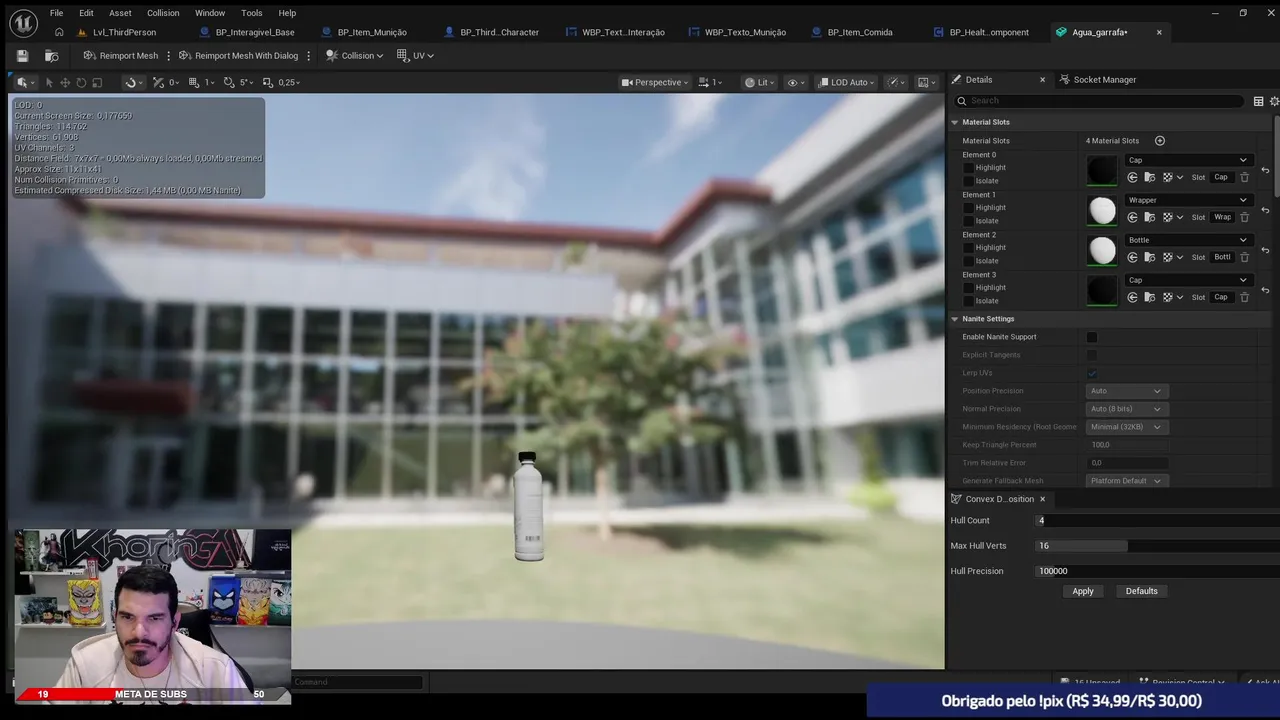Enable Highlight for Element 3
1280x720 pixels.
click(x=968, y=288)
